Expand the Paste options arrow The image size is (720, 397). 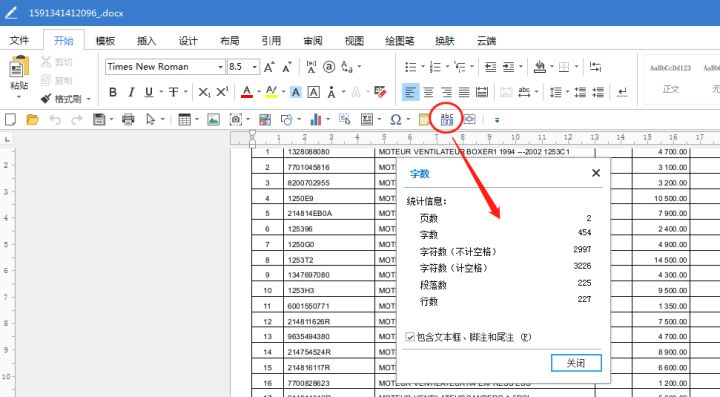coord(19,97)
